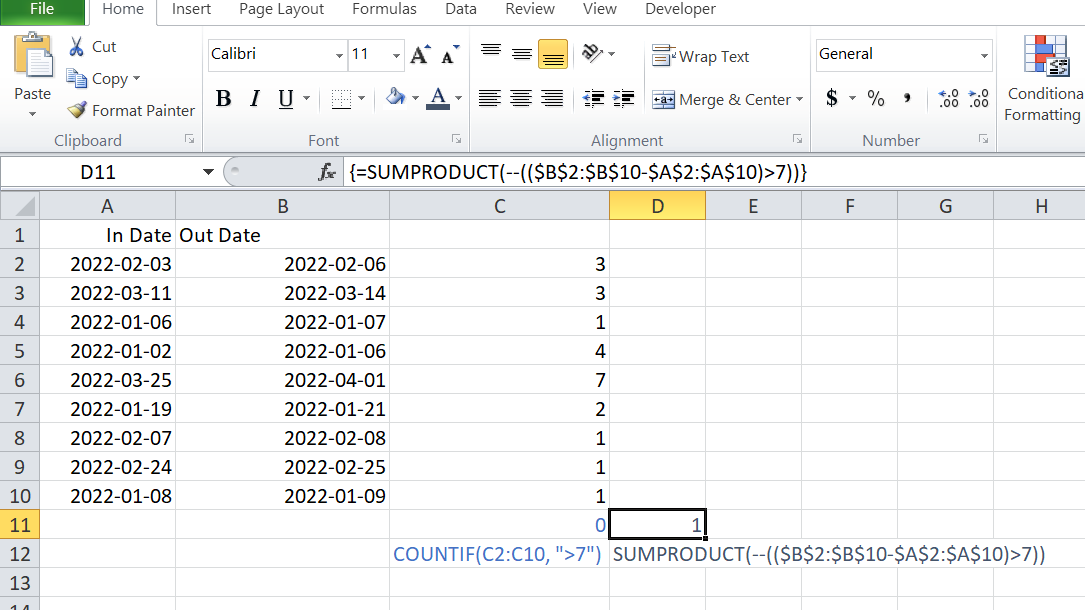Center text horizontally
This screenshot has height=610, width=1085.
[x=521, y=99]
